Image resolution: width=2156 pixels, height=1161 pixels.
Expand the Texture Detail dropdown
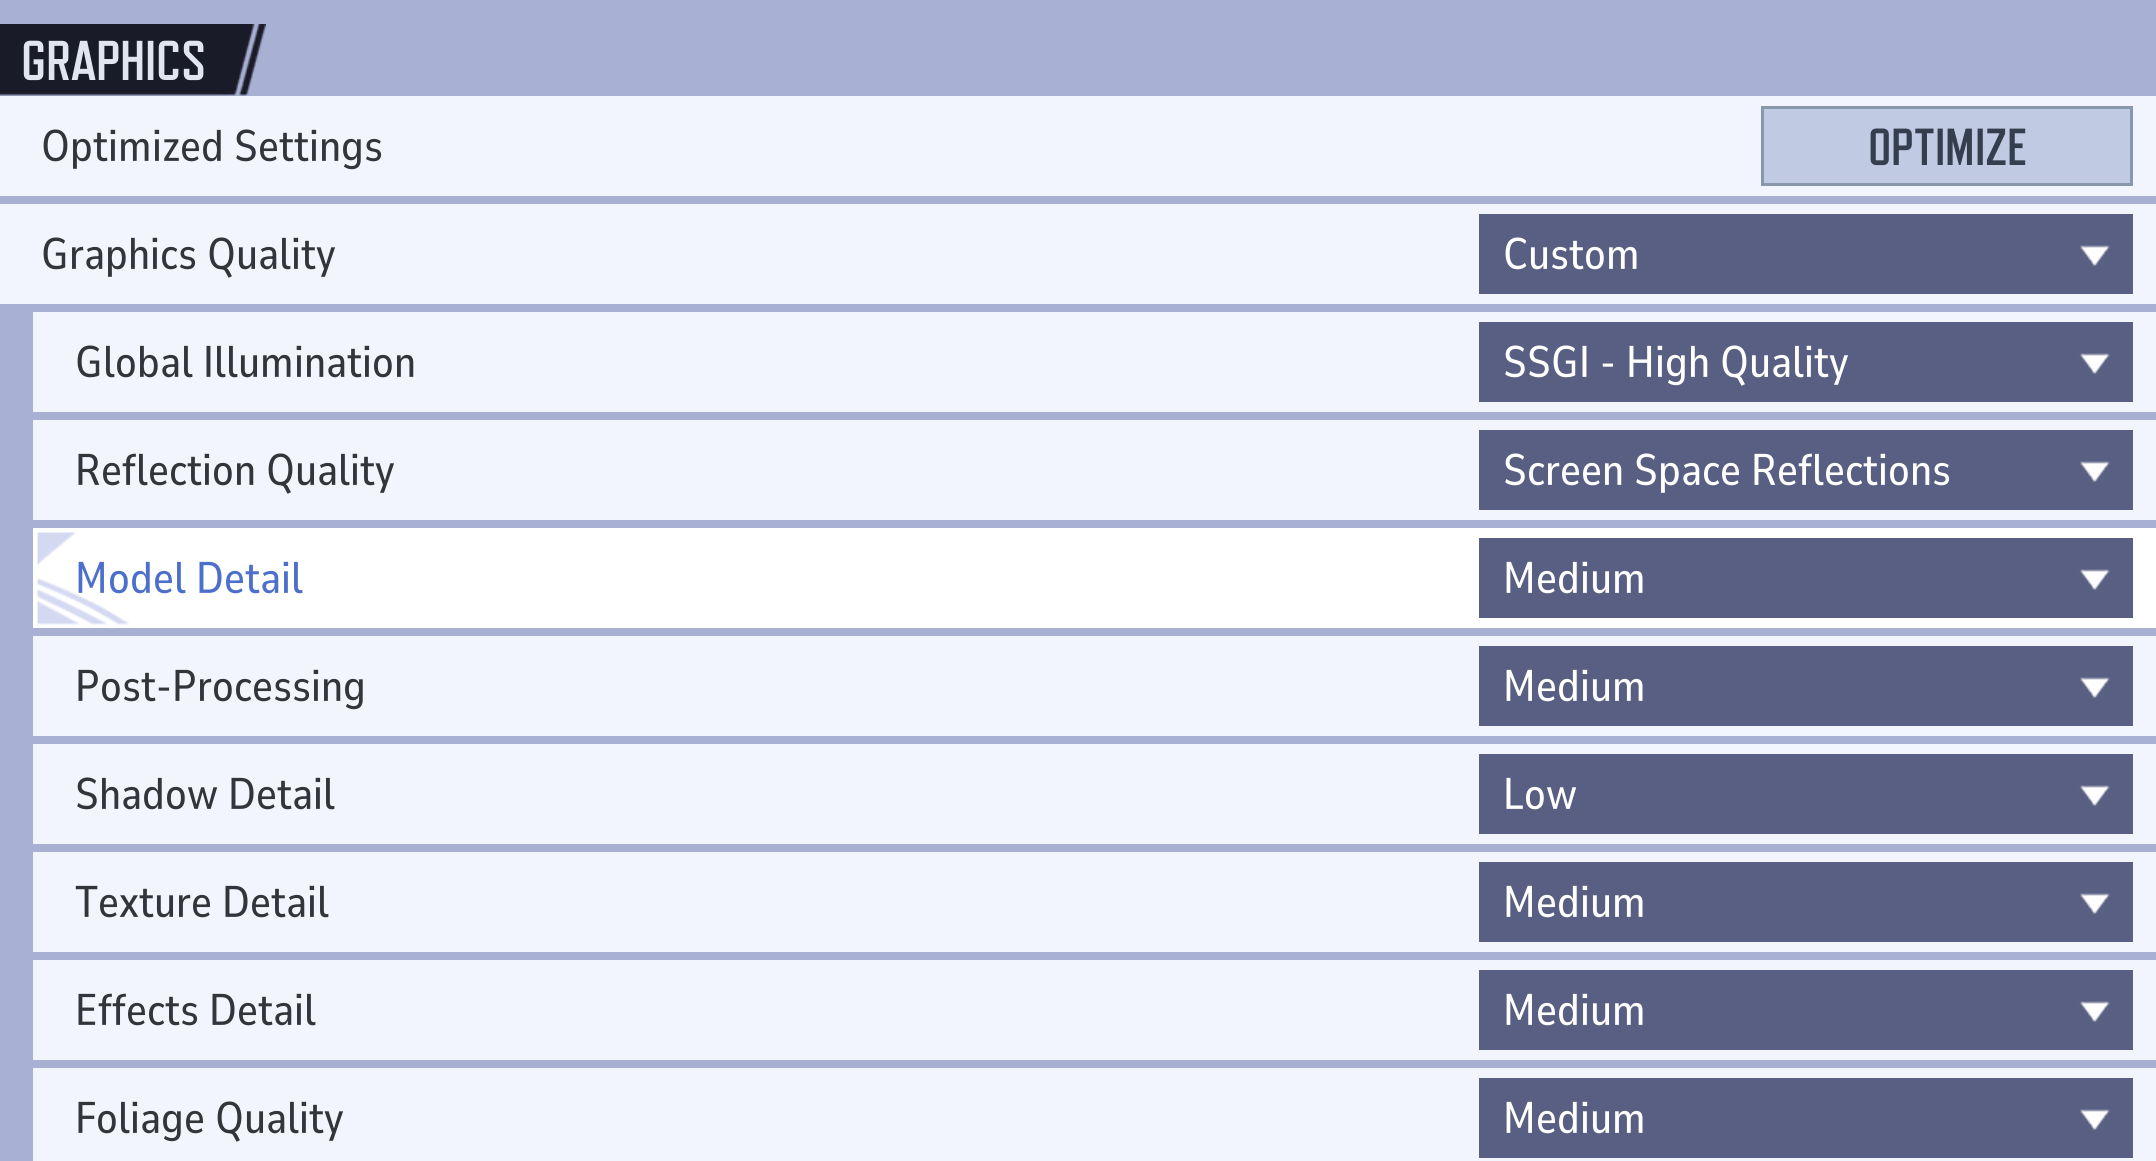click(x=1804, y=902)
